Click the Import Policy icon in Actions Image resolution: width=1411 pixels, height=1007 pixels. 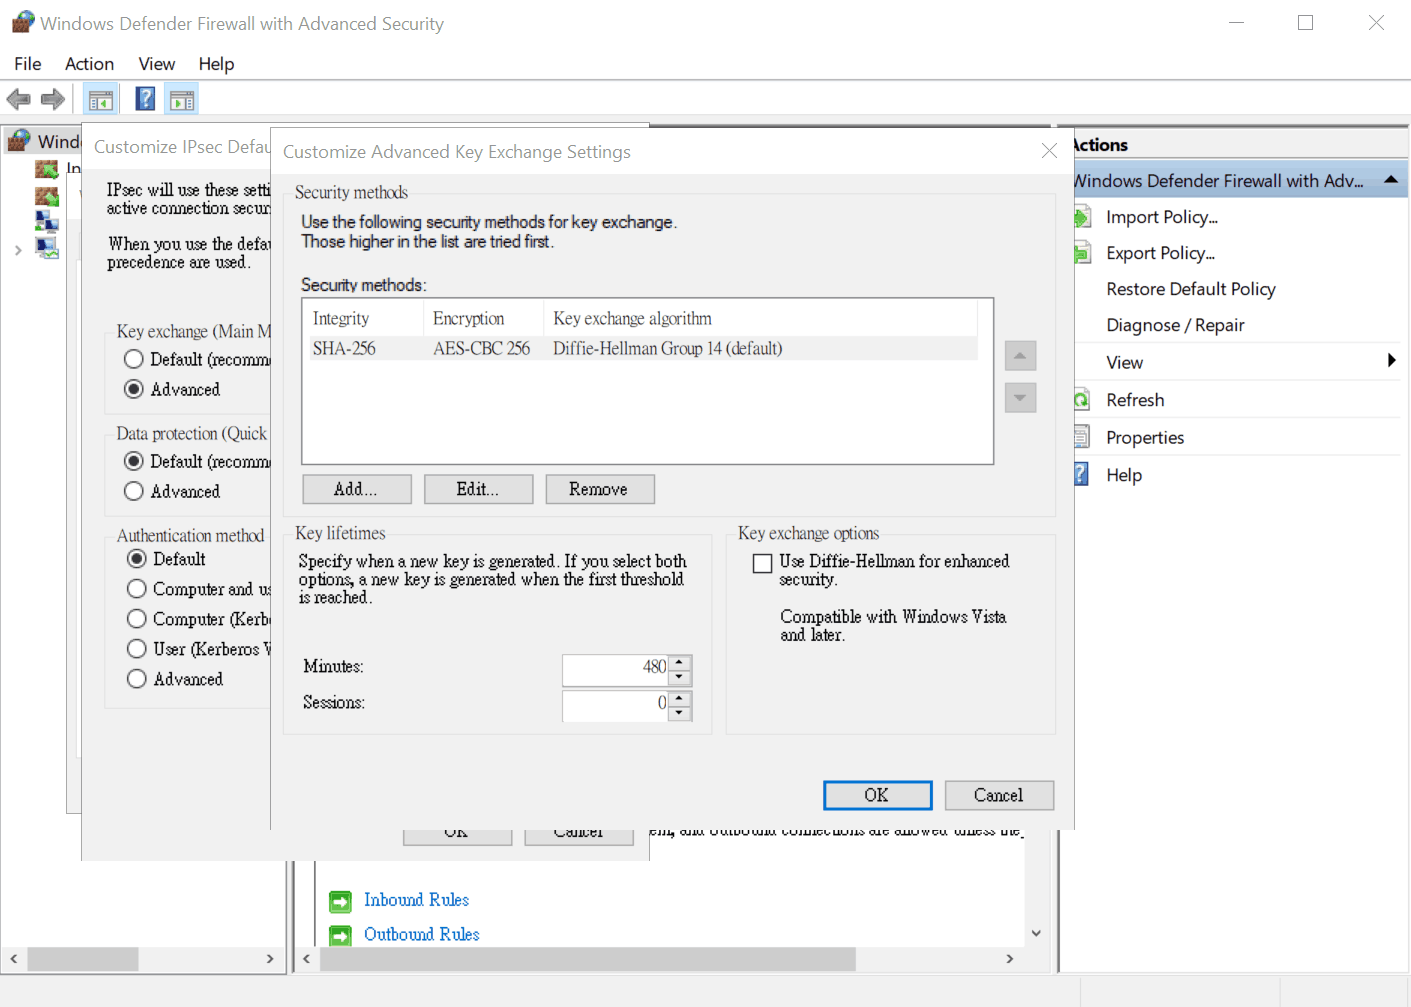point(1082,217)
